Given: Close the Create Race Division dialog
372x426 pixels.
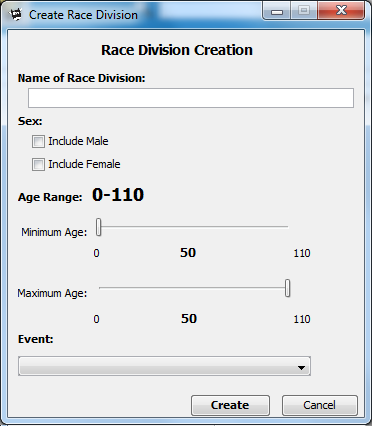Looking at the screenshot, I should 341,11.
